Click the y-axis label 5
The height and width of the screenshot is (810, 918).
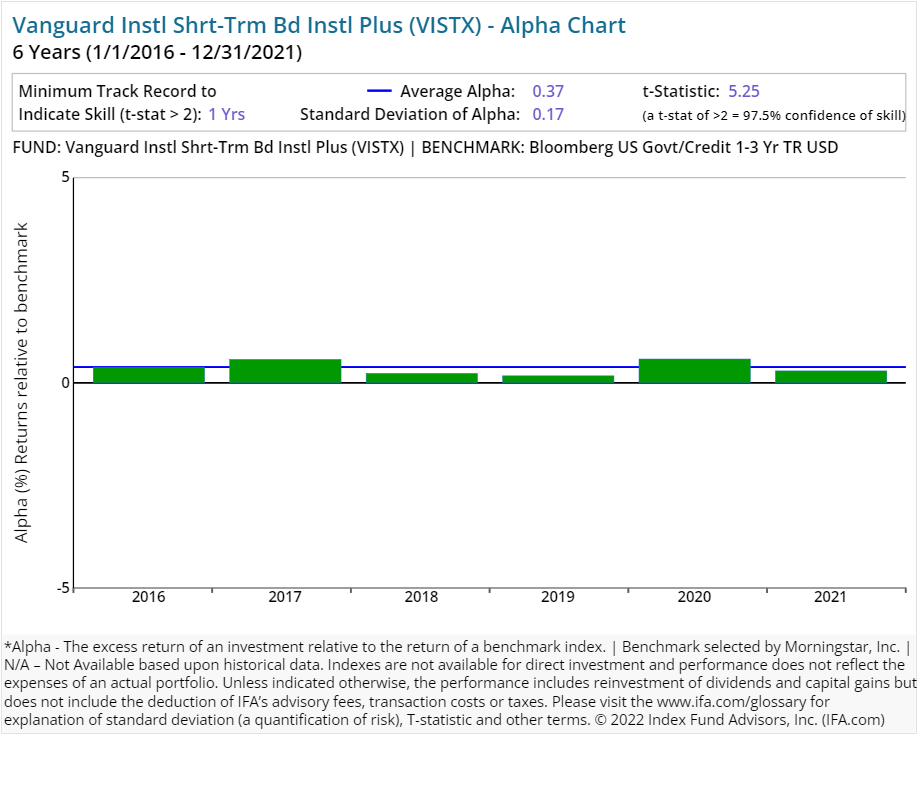coord(65,177)
